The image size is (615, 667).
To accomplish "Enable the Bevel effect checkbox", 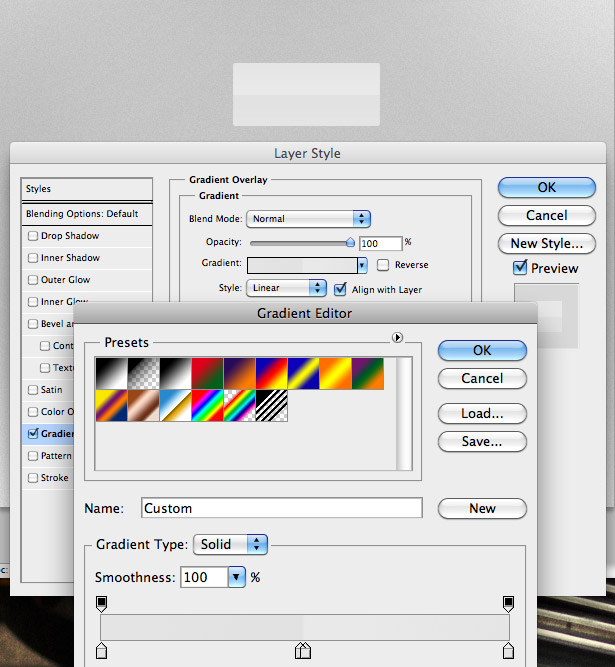I will coord(33,324).
